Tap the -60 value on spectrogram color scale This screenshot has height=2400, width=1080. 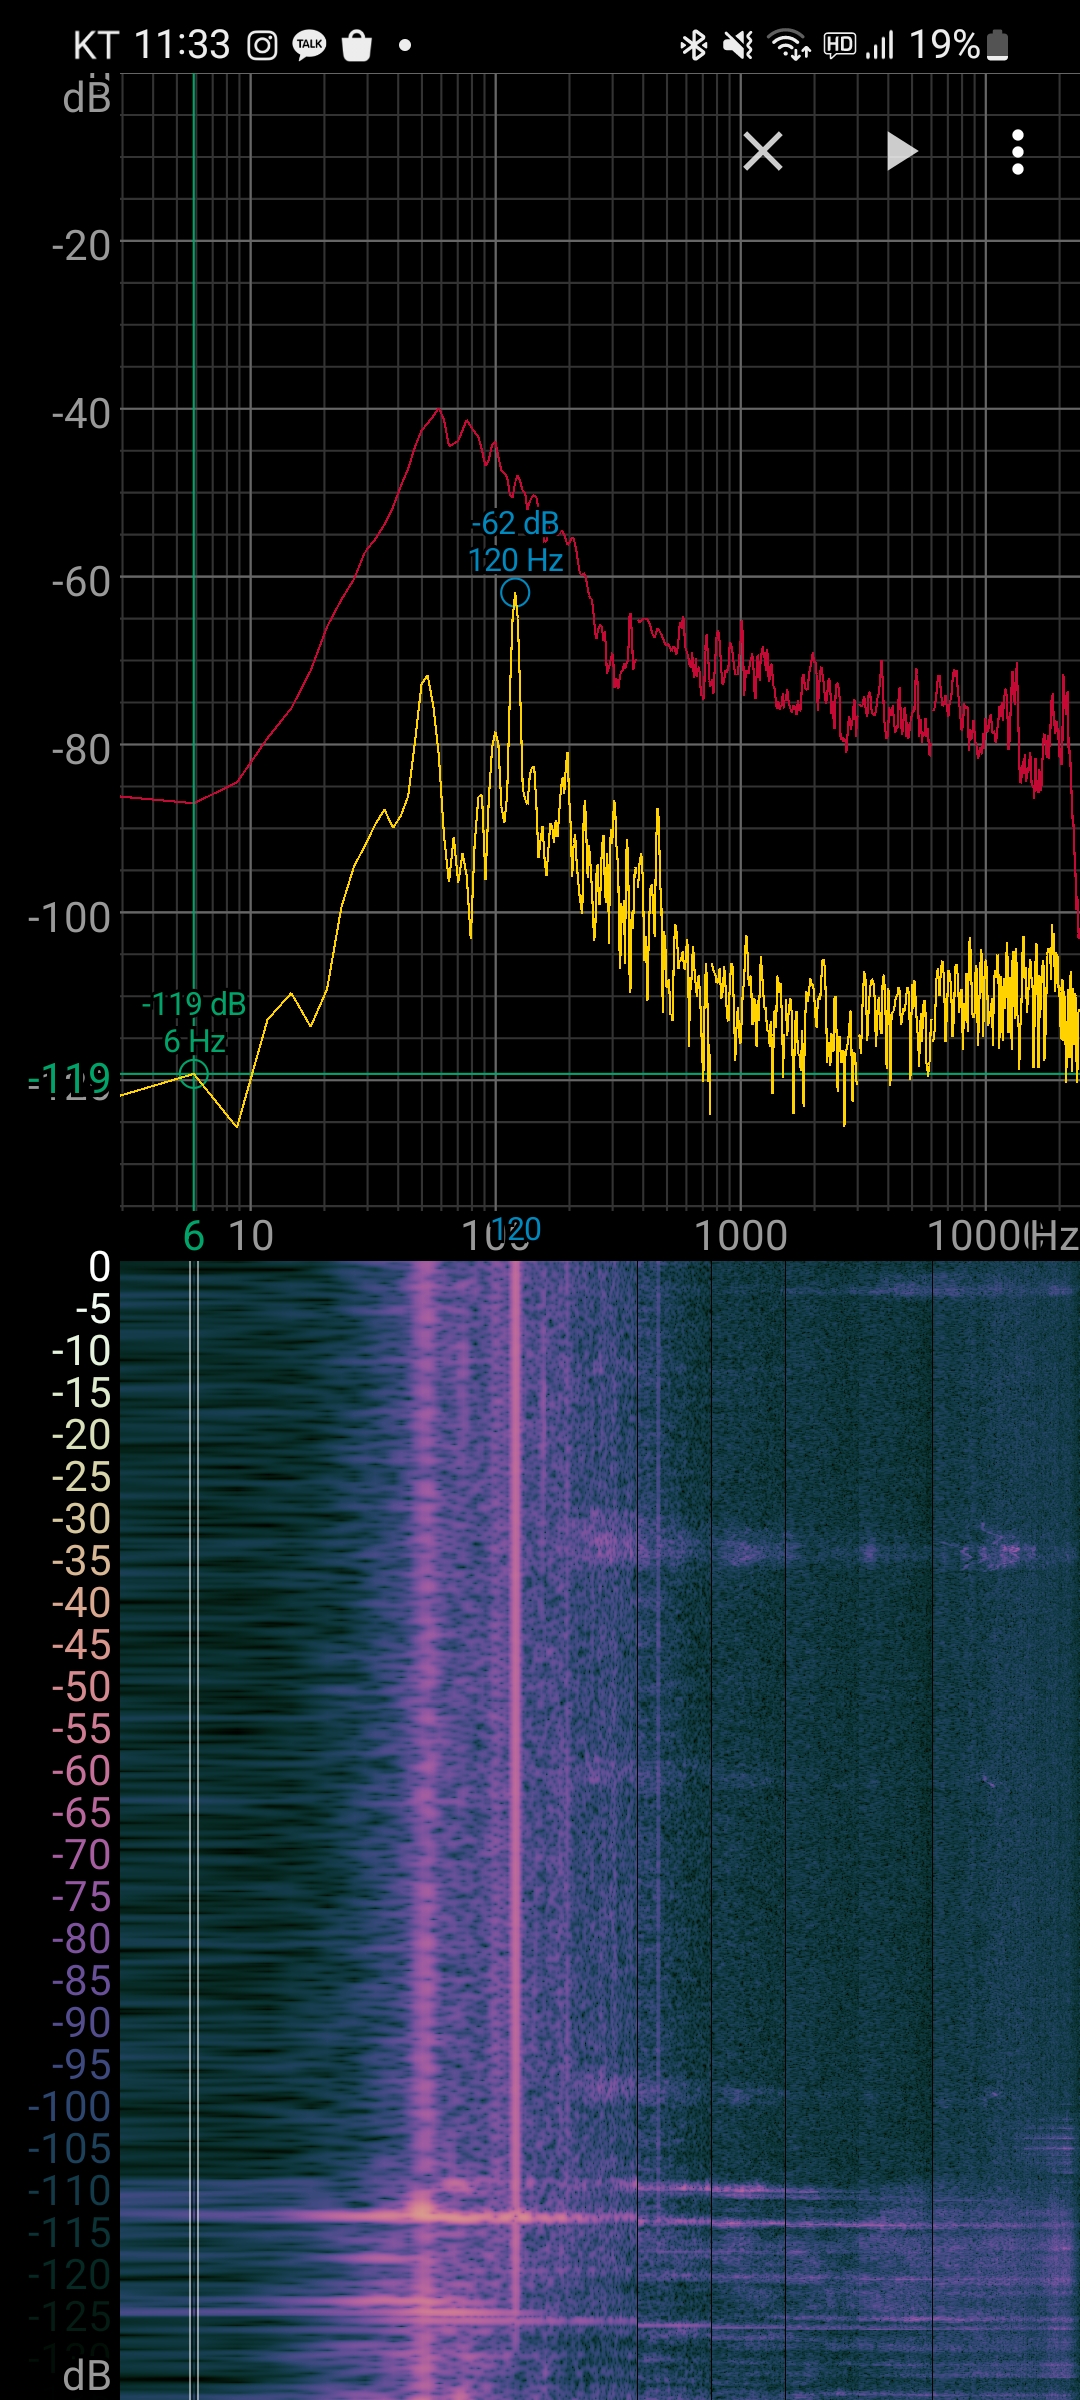point(81,1771)
